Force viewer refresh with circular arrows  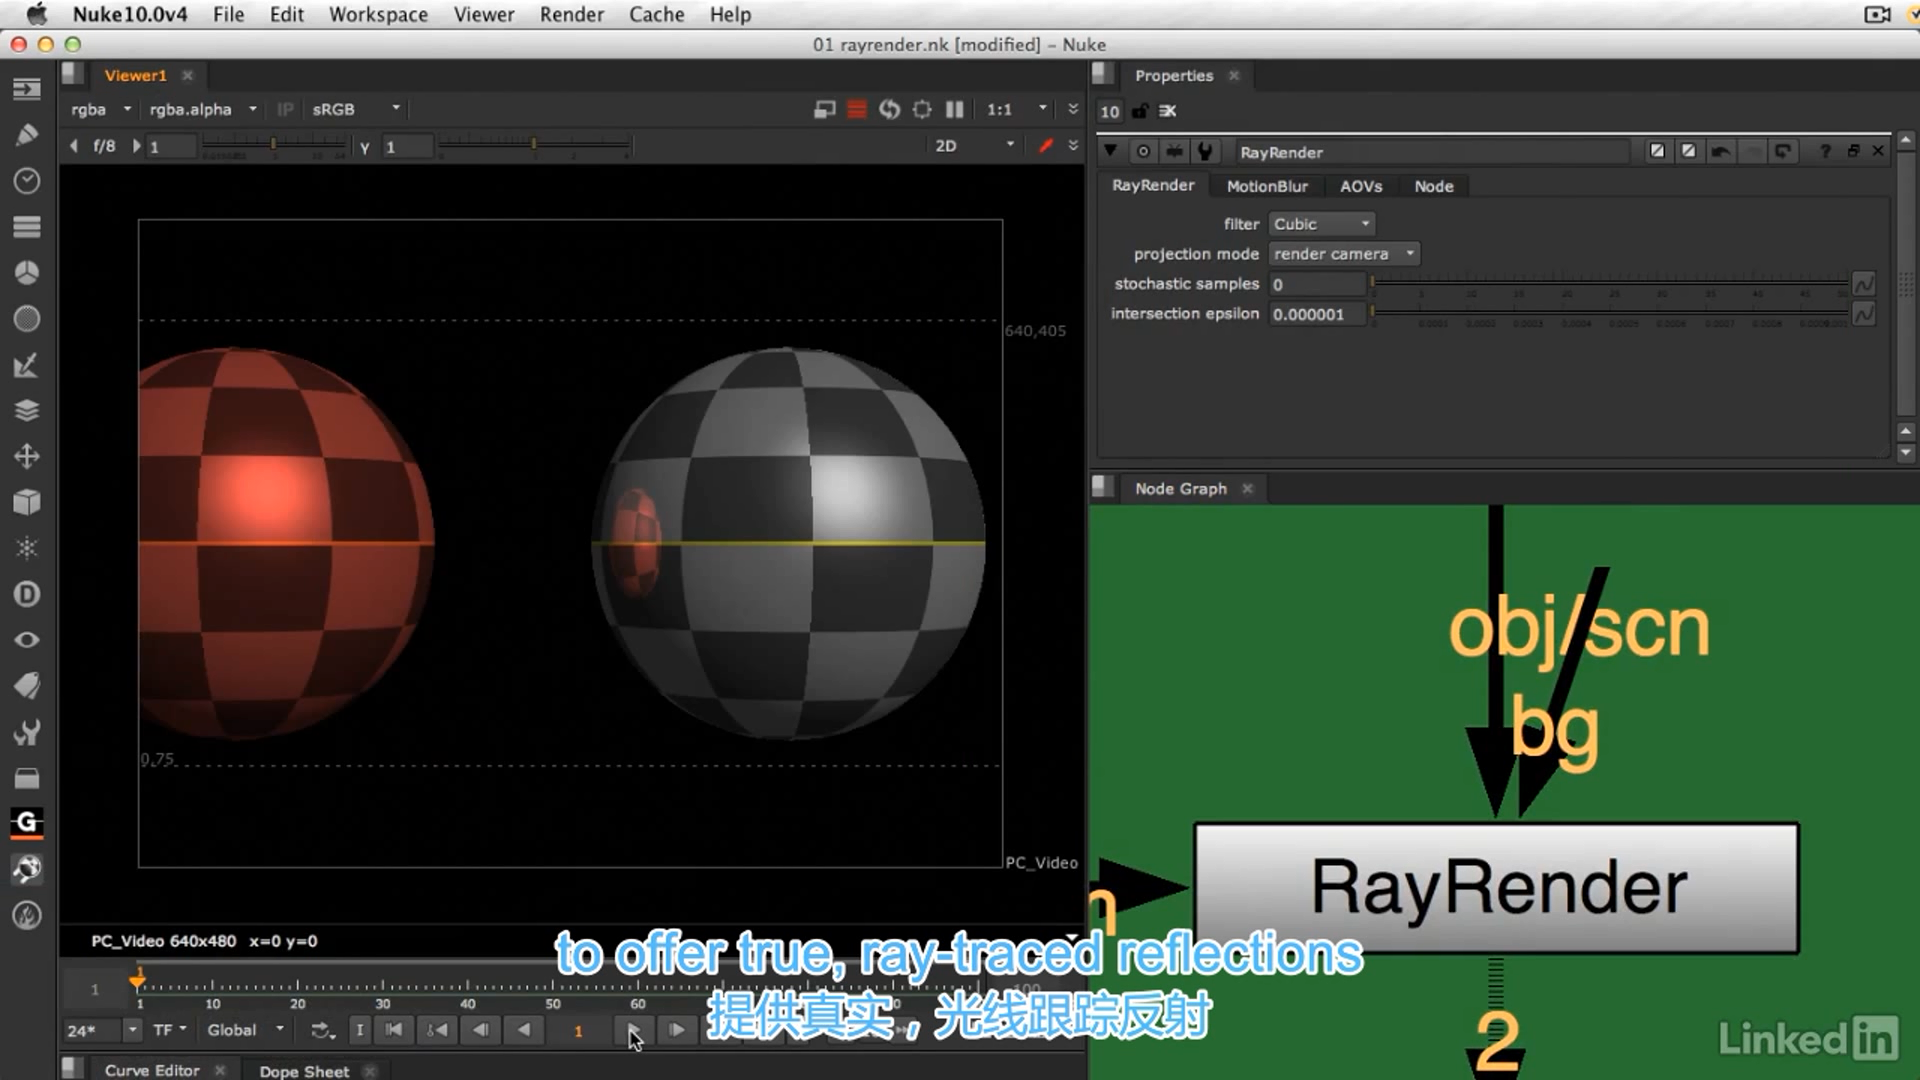889,109
